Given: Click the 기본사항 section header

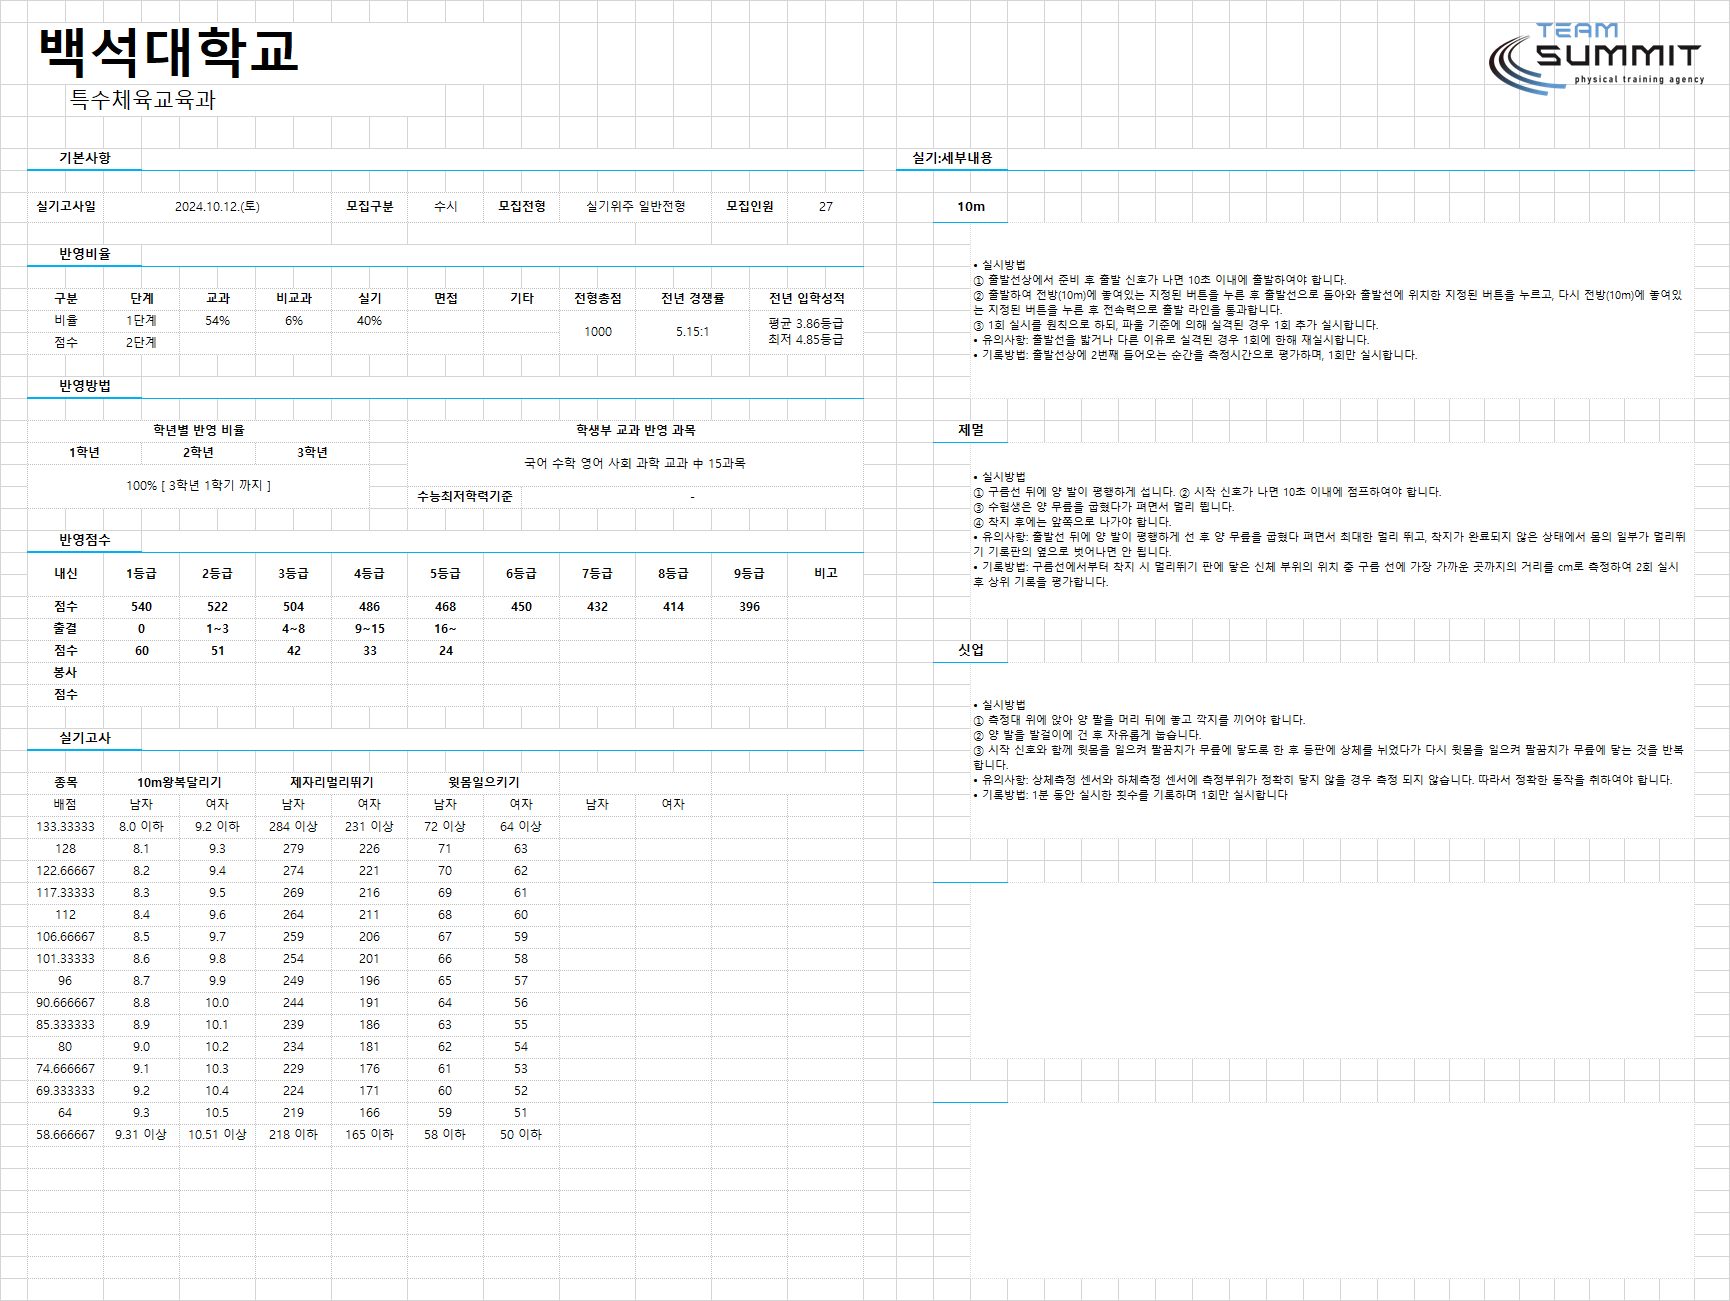Looking at the screenshot, I should point(85,158).
